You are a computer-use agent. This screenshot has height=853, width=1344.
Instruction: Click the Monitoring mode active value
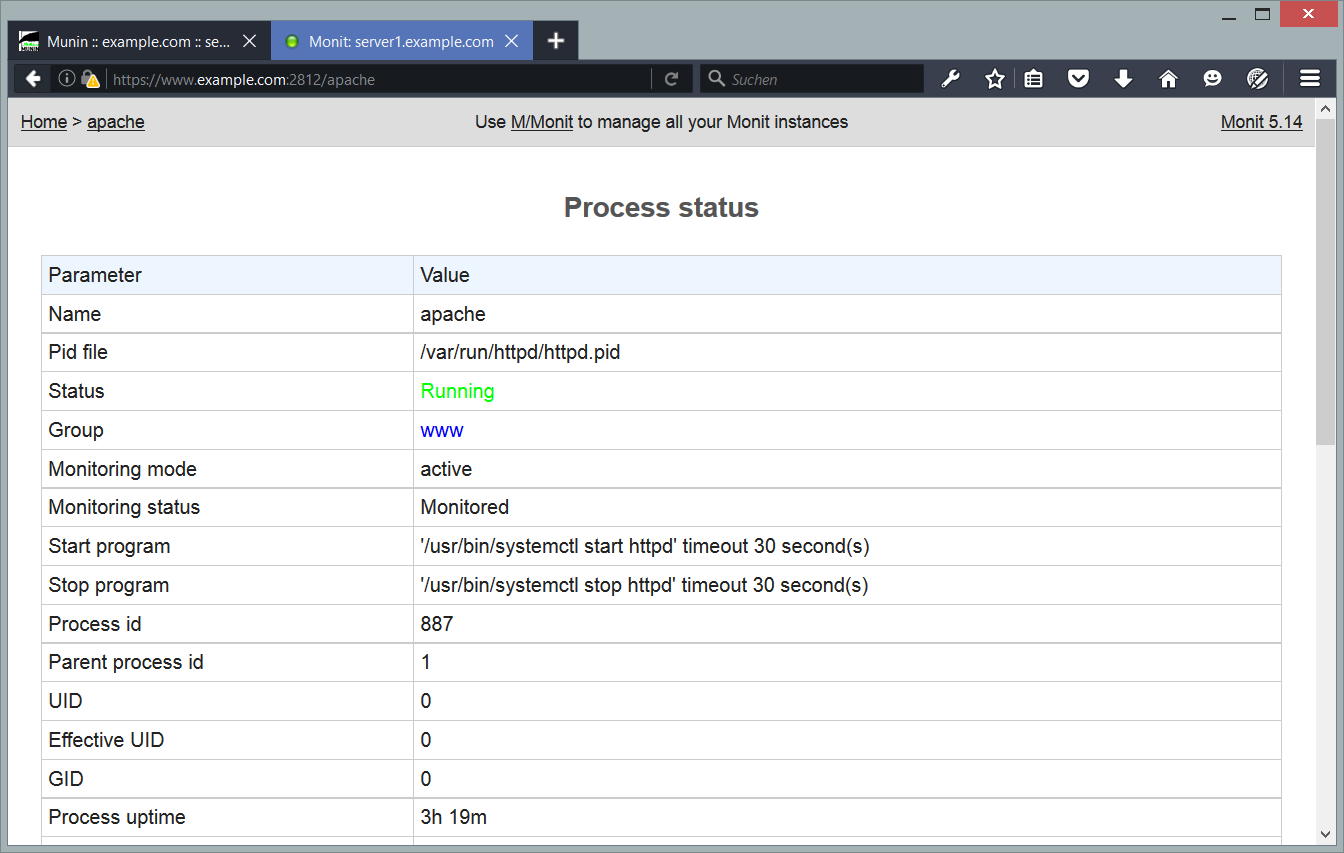(x=446, y=469)
